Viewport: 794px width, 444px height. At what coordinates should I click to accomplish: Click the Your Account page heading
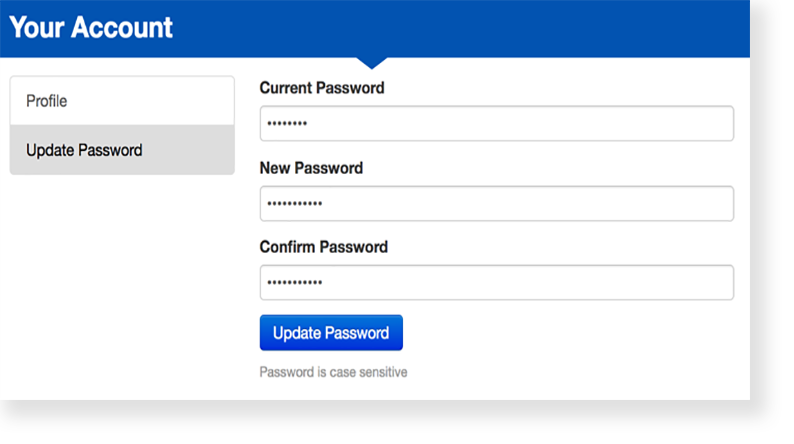point(91,27)
